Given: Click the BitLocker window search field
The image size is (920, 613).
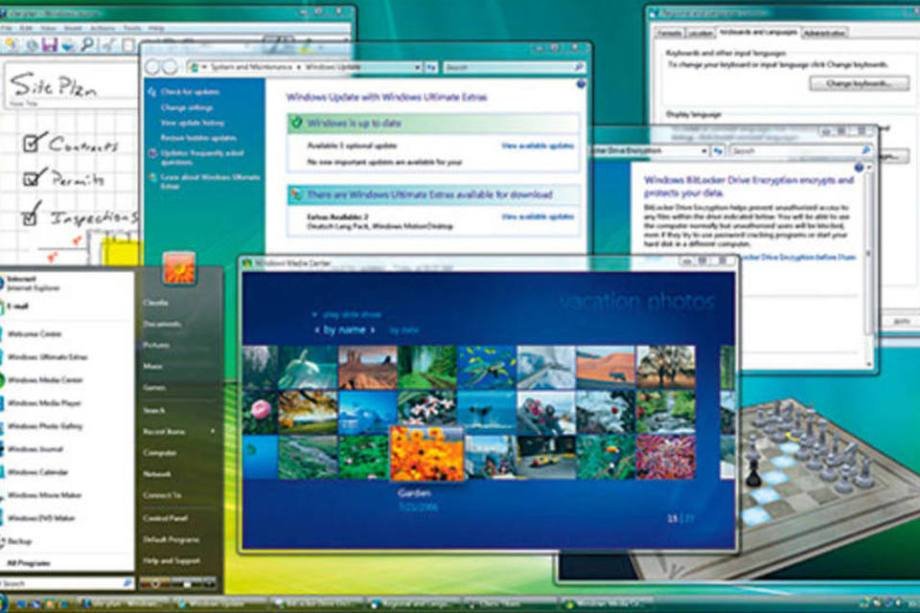Looking at the screenshot, I should [x=800, y=151].
